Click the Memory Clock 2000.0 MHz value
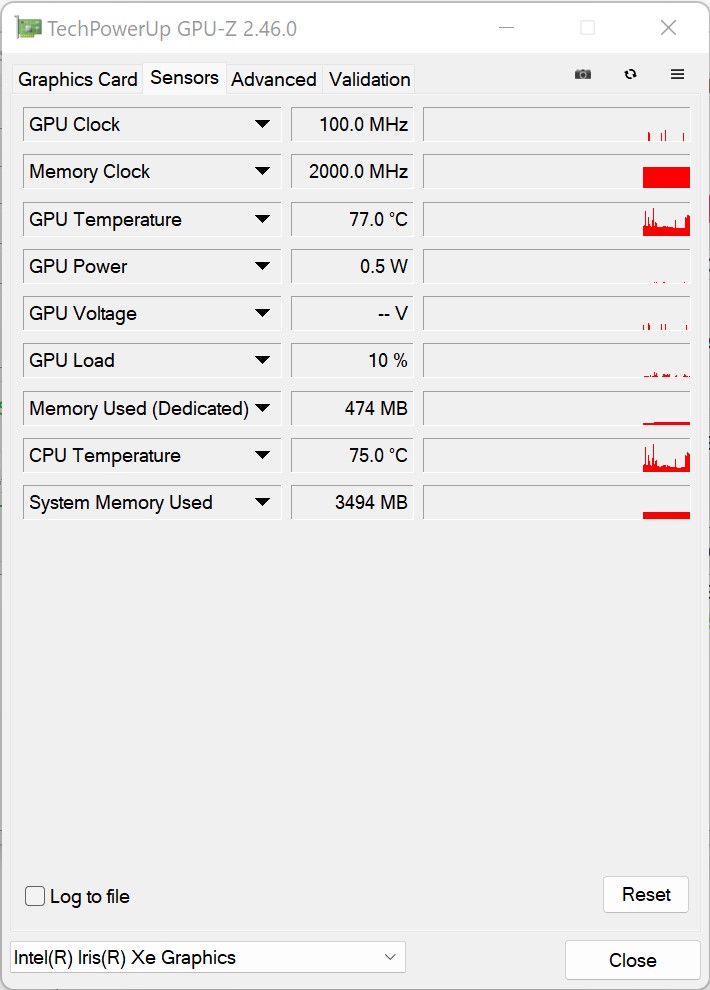710x990 pixels. click(x=352, y=172)
